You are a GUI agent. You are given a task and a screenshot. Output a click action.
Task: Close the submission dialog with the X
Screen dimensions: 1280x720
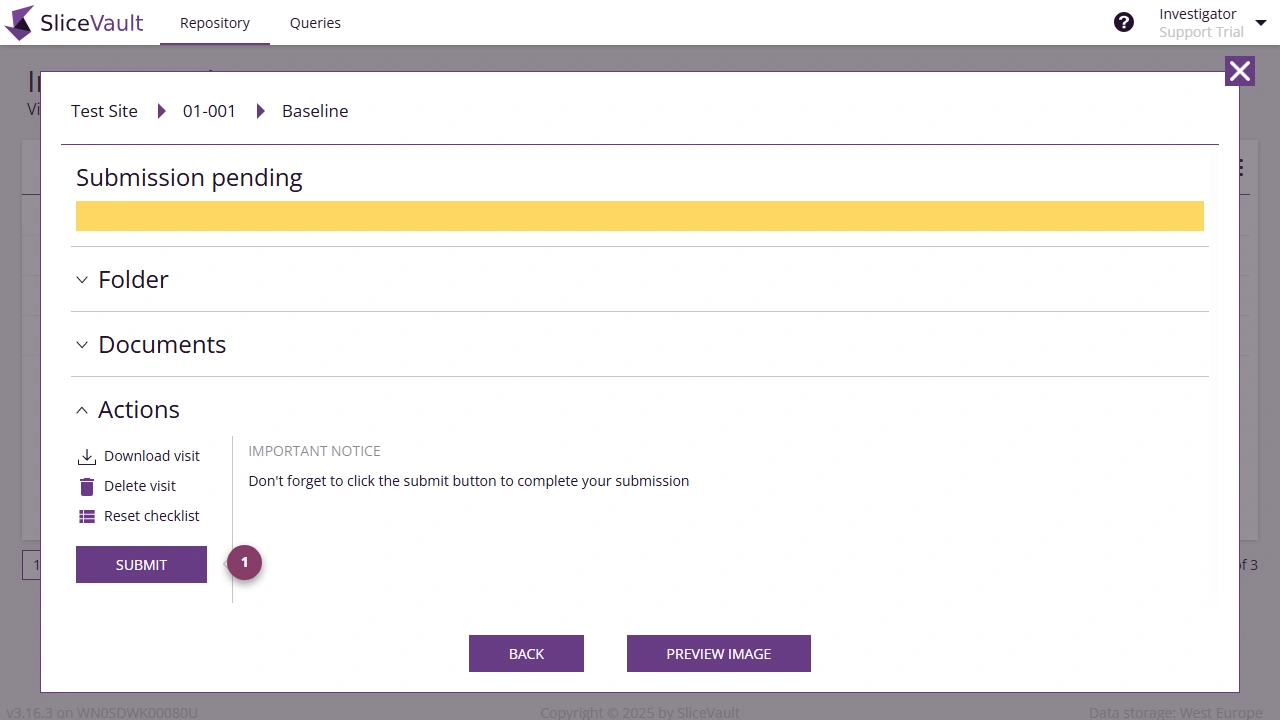coord(1239,71)
